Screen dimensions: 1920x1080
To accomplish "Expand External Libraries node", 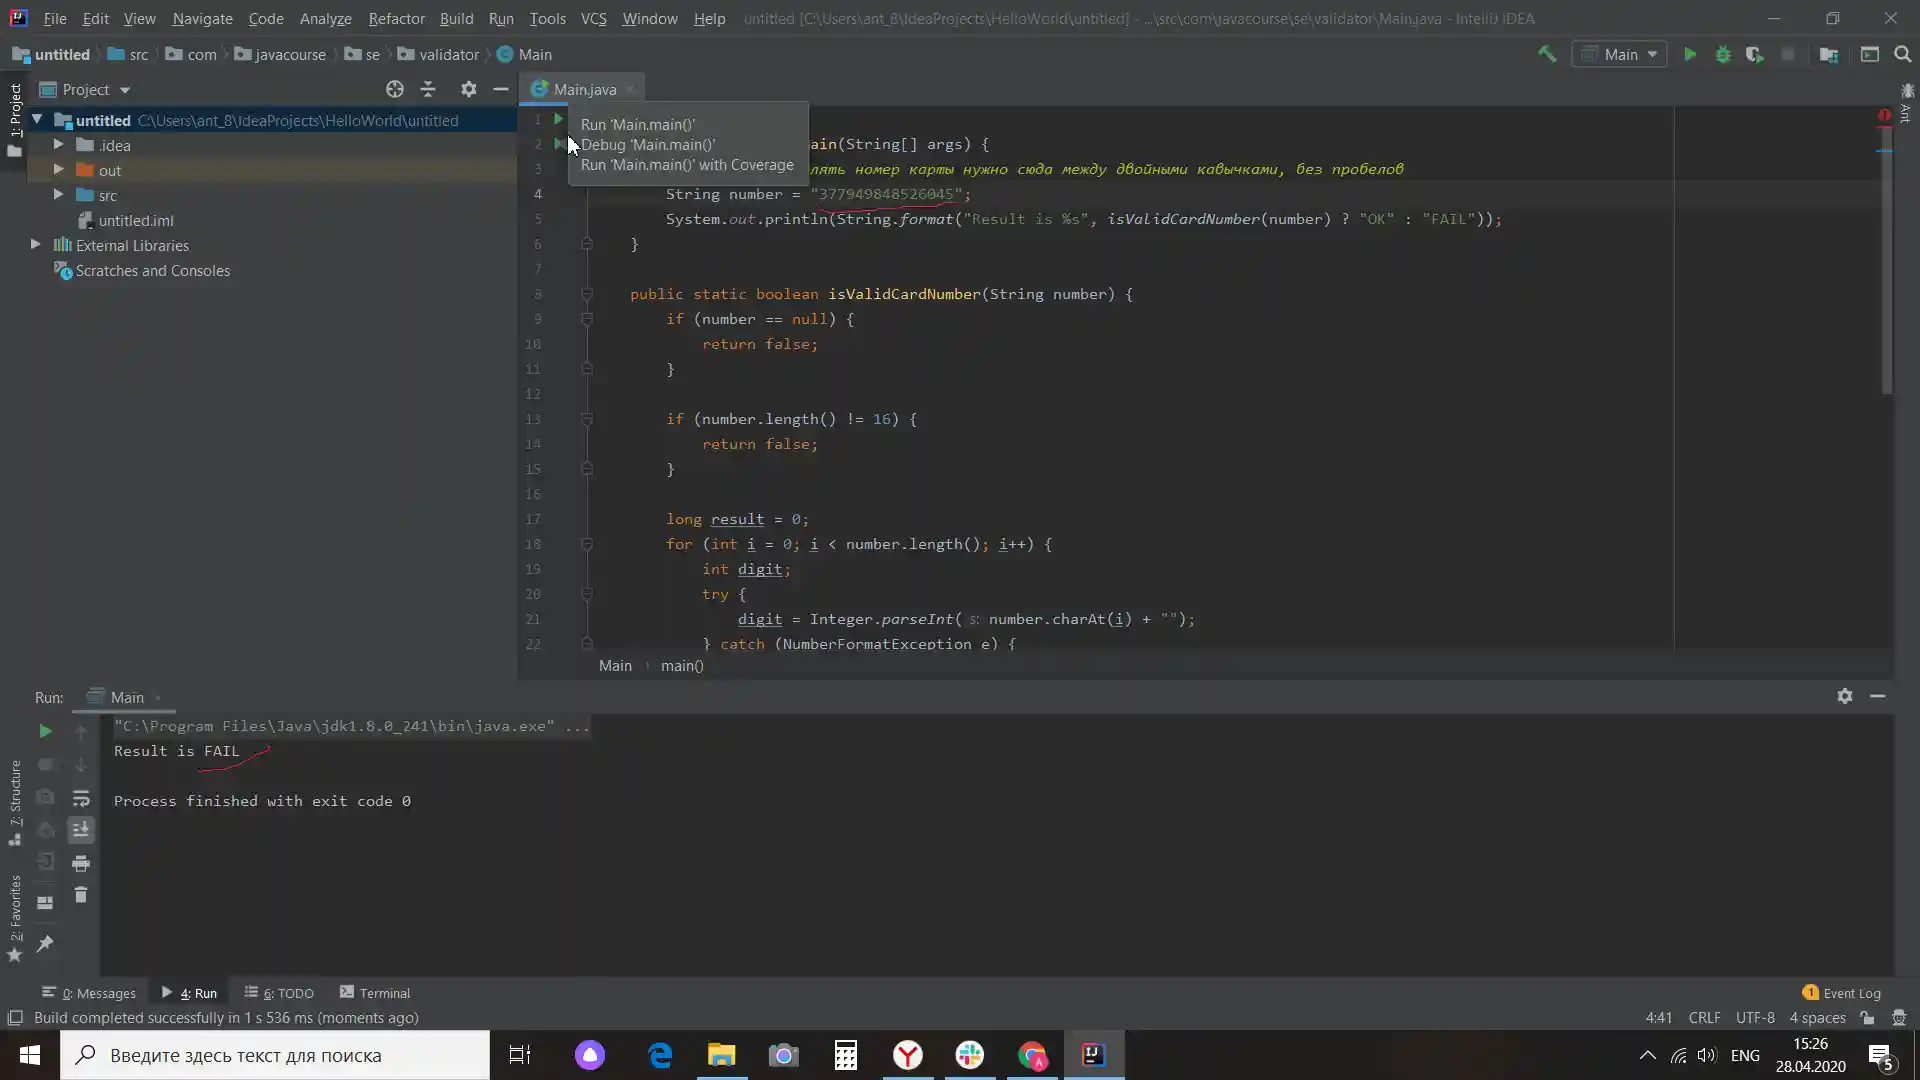I will pos(36,245).
